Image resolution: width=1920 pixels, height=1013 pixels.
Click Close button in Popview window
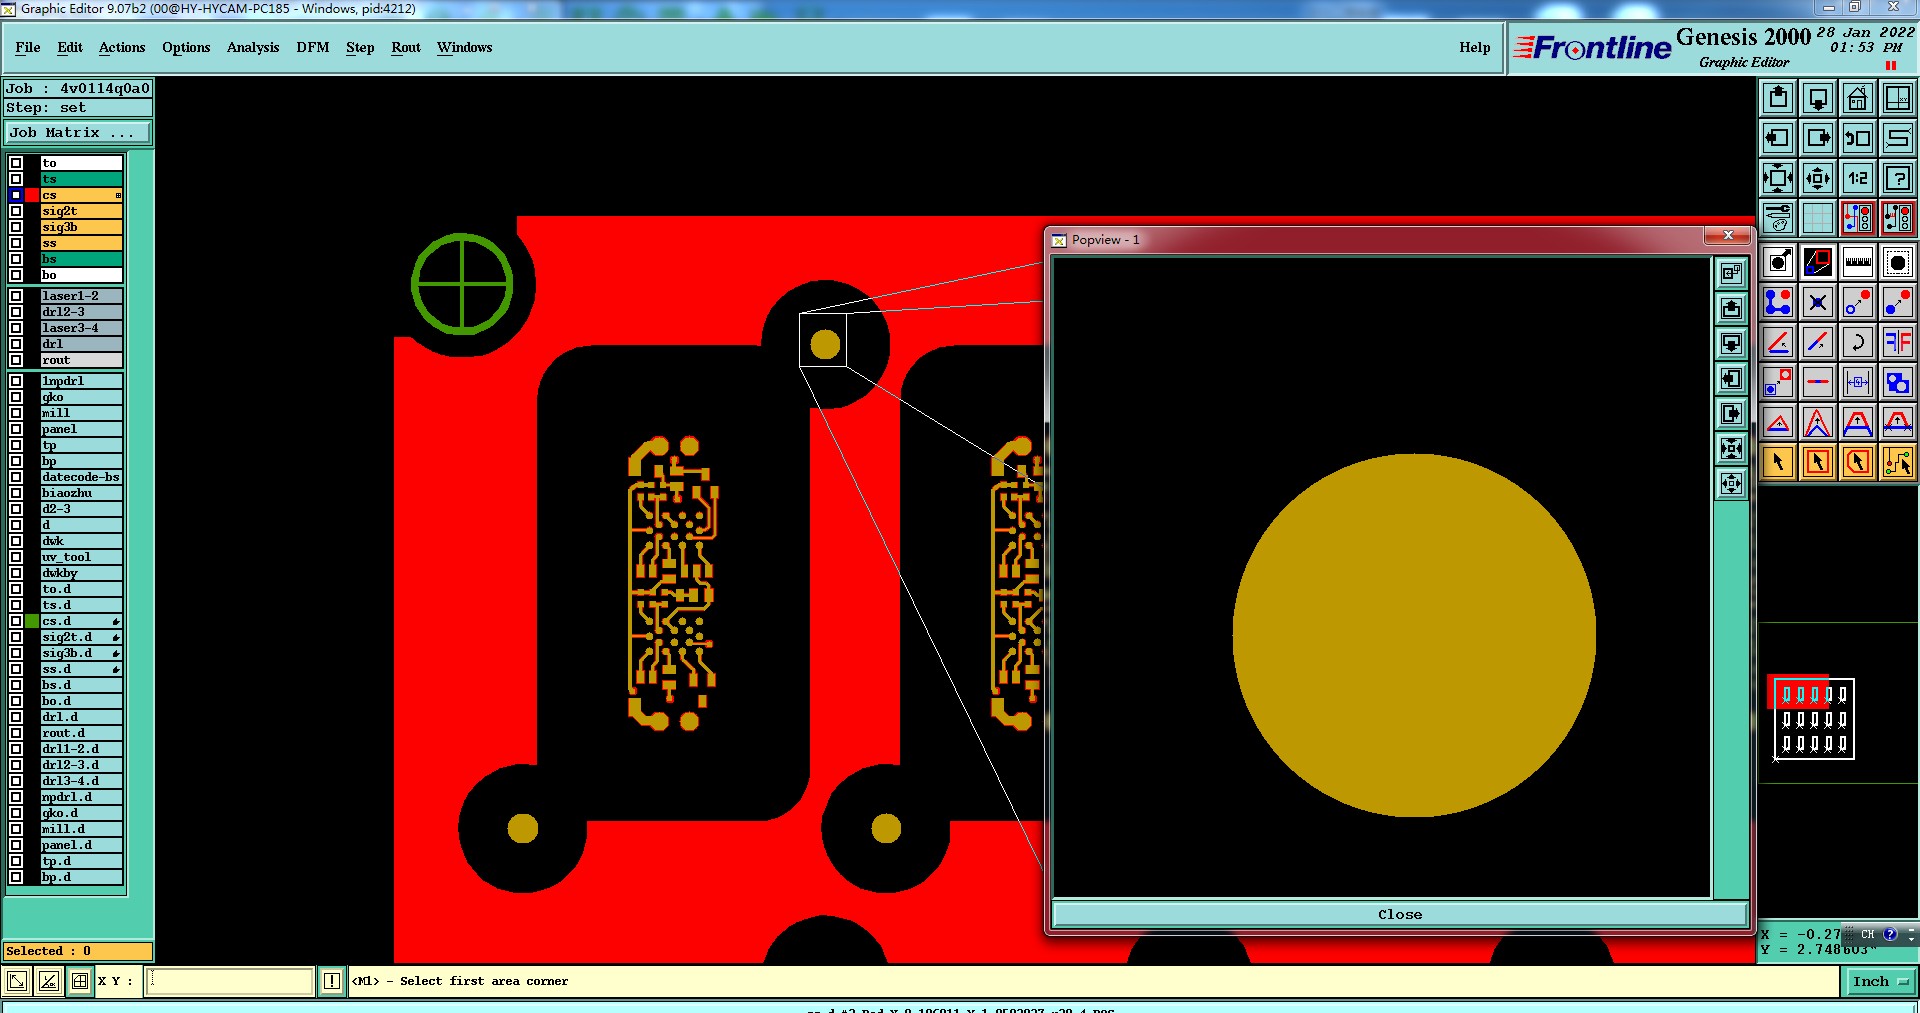(1399, 914)
